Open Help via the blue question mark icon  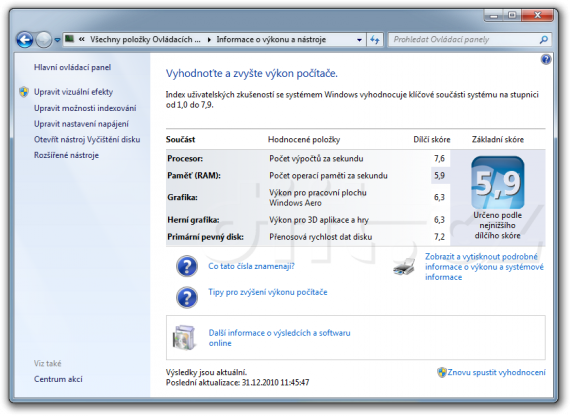[x=546, y=59]
